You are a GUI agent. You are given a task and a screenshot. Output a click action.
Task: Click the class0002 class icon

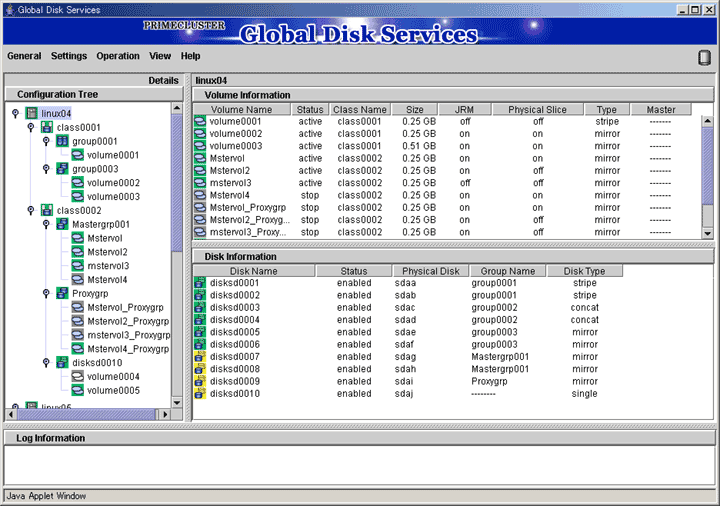click(47, 210)
